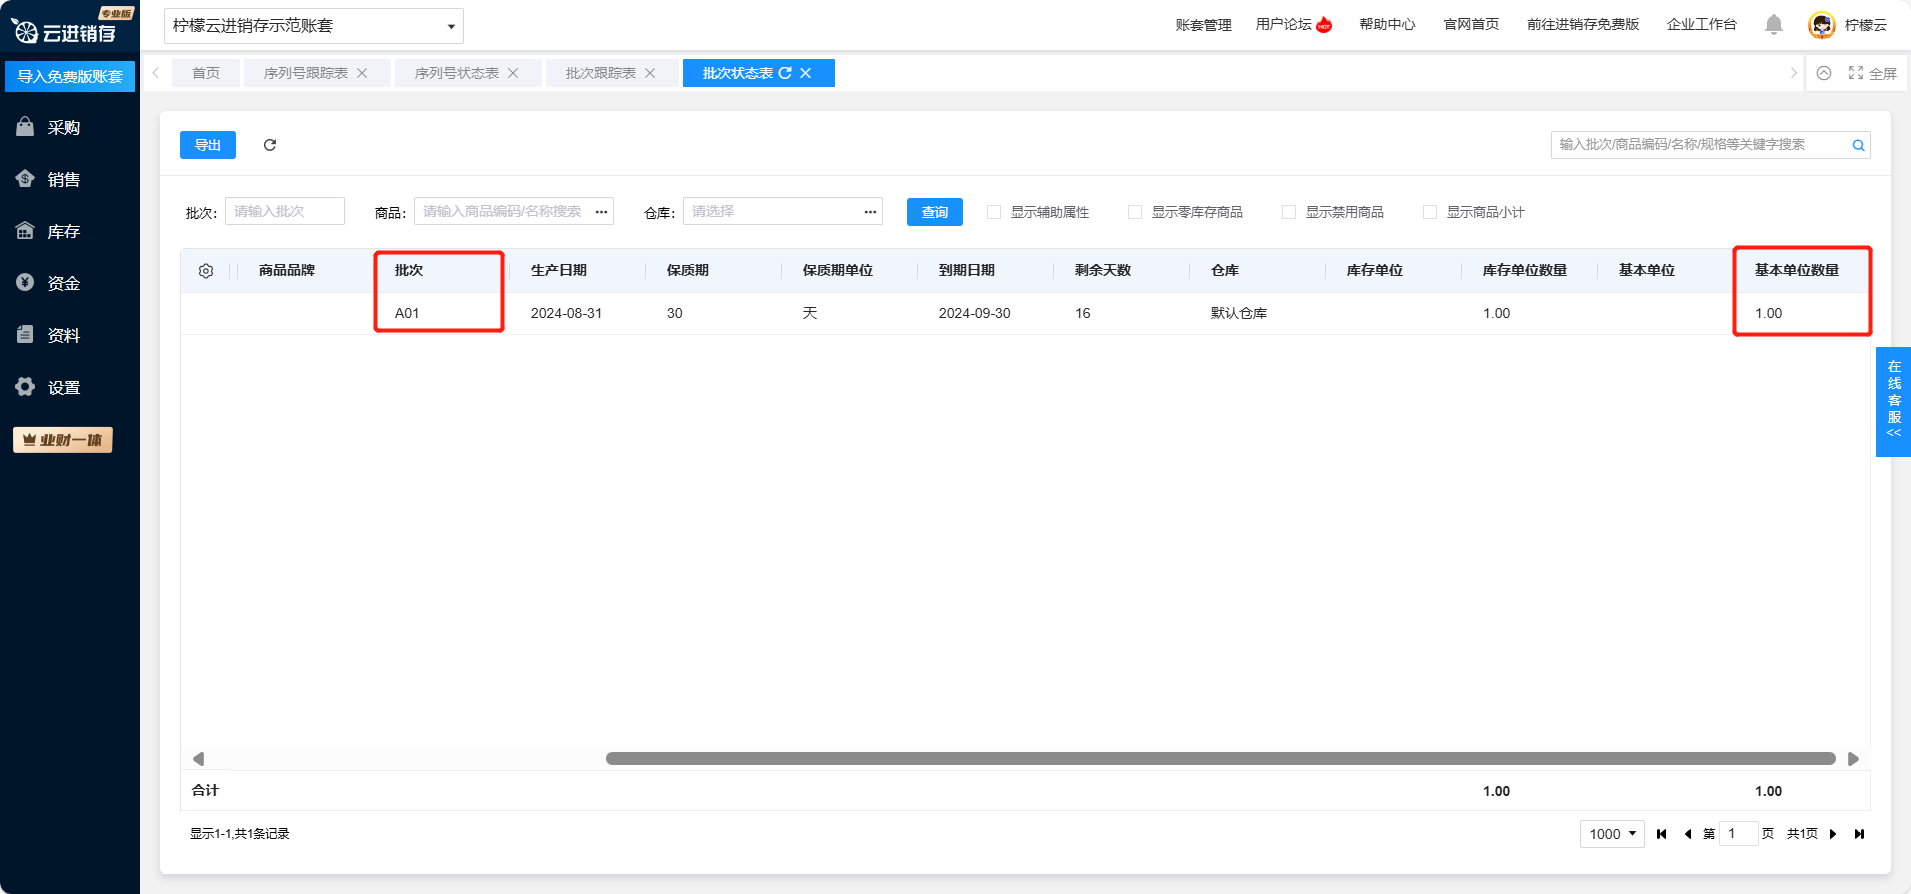Visit the 官网首页 link
The height and width of the screenshot is (894, 1911).
pos(1471,25)
